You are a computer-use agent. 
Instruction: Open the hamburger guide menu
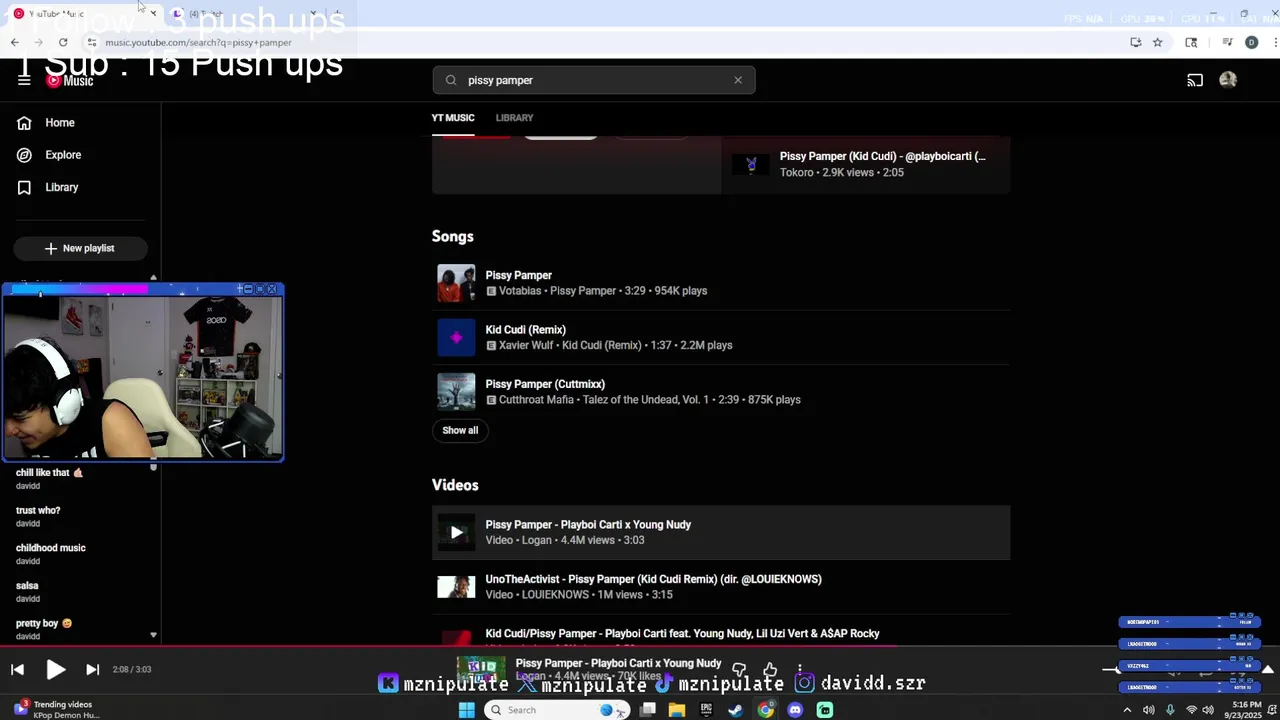[24, 81]
